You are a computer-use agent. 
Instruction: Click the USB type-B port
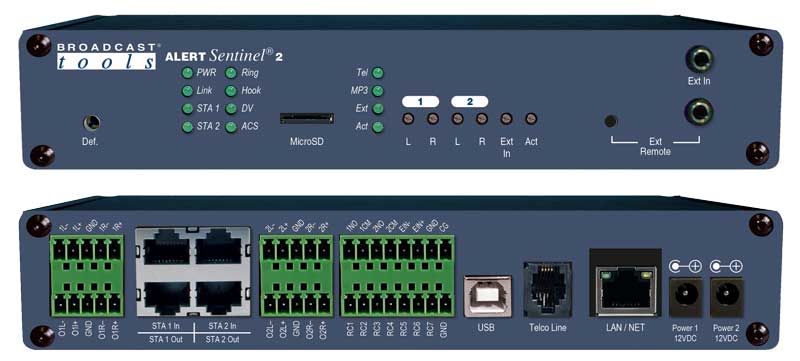click(487, 296)
